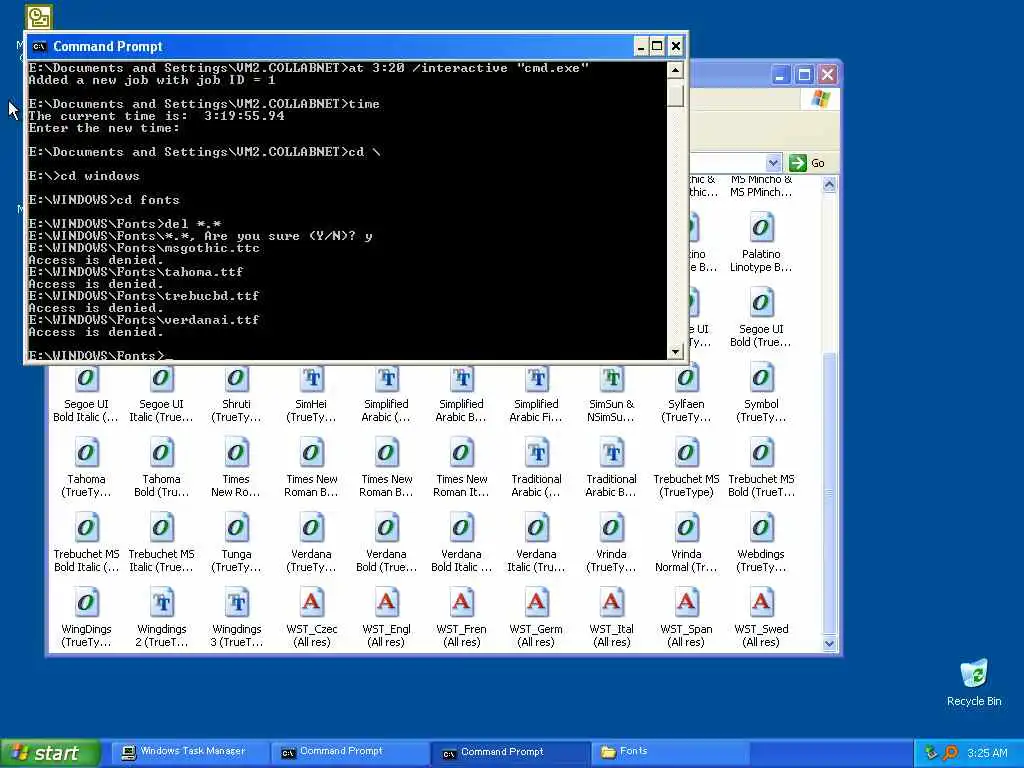
Task: Maximize the Fonts window
Action: [804, 75]
